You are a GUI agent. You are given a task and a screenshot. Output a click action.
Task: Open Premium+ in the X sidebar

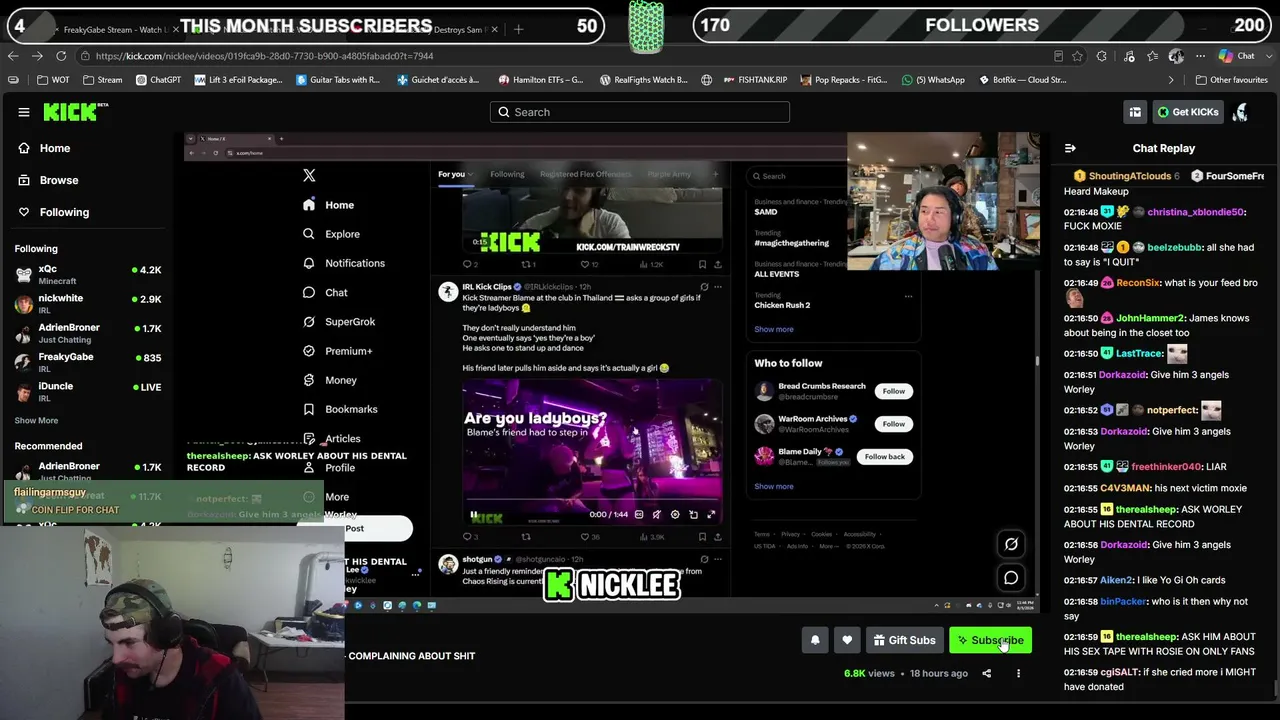[x=337, y=351]
